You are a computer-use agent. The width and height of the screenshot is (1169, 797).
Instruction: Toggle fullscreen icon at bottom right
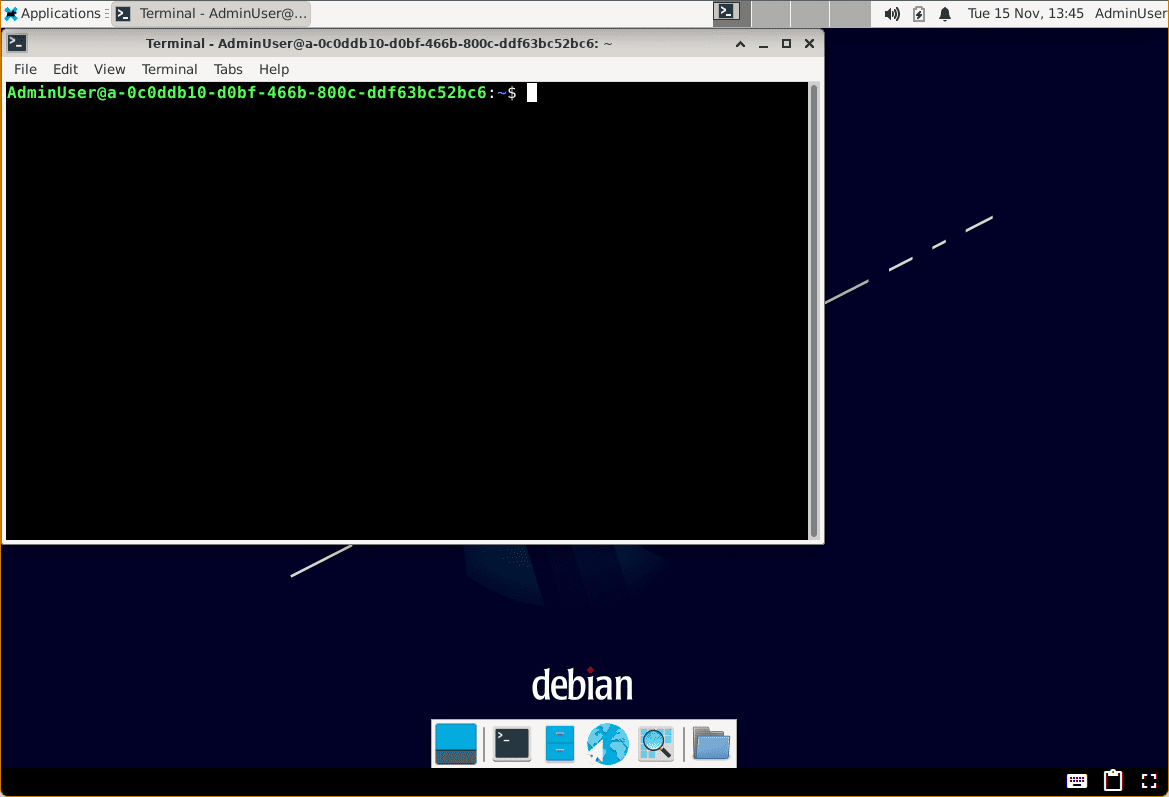(x=1149, y=781)
